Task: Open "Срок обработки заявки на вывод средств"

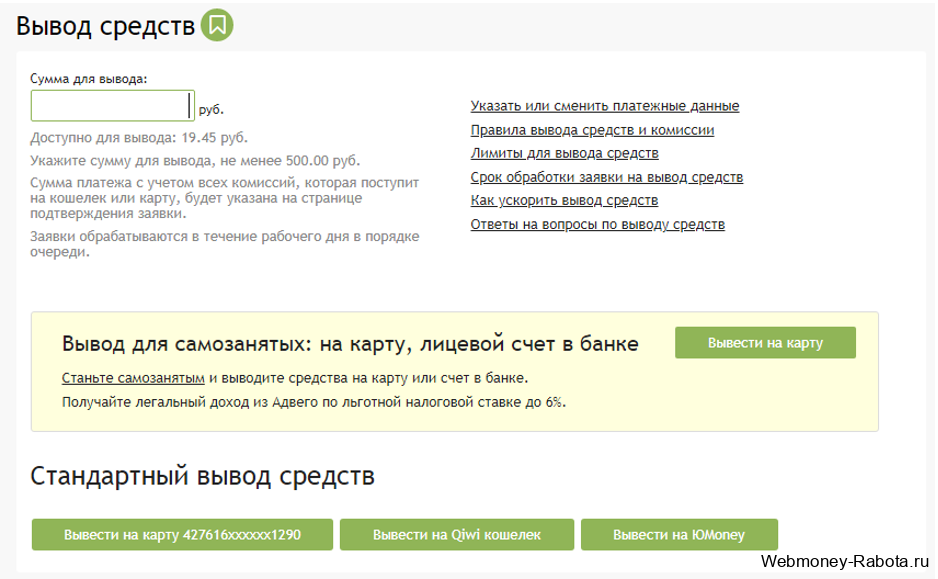Action: [606, 177]
